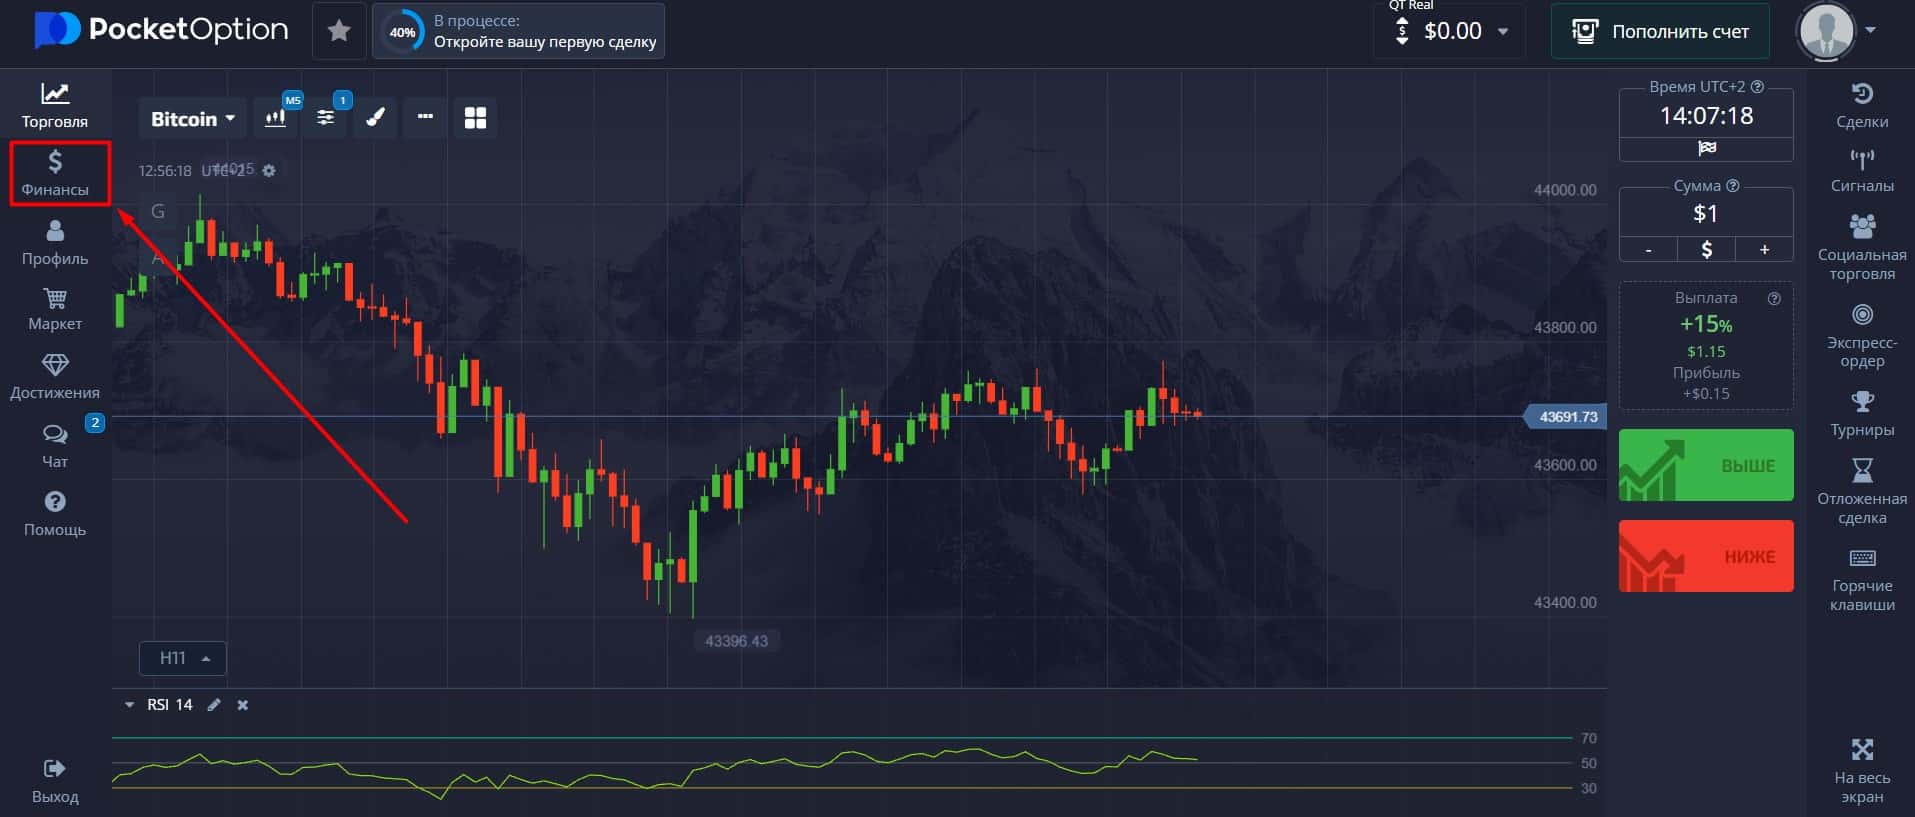Viewport: 1915px width, 817px height.
Task: Add asset to favorites star
Action: point(339,31)
